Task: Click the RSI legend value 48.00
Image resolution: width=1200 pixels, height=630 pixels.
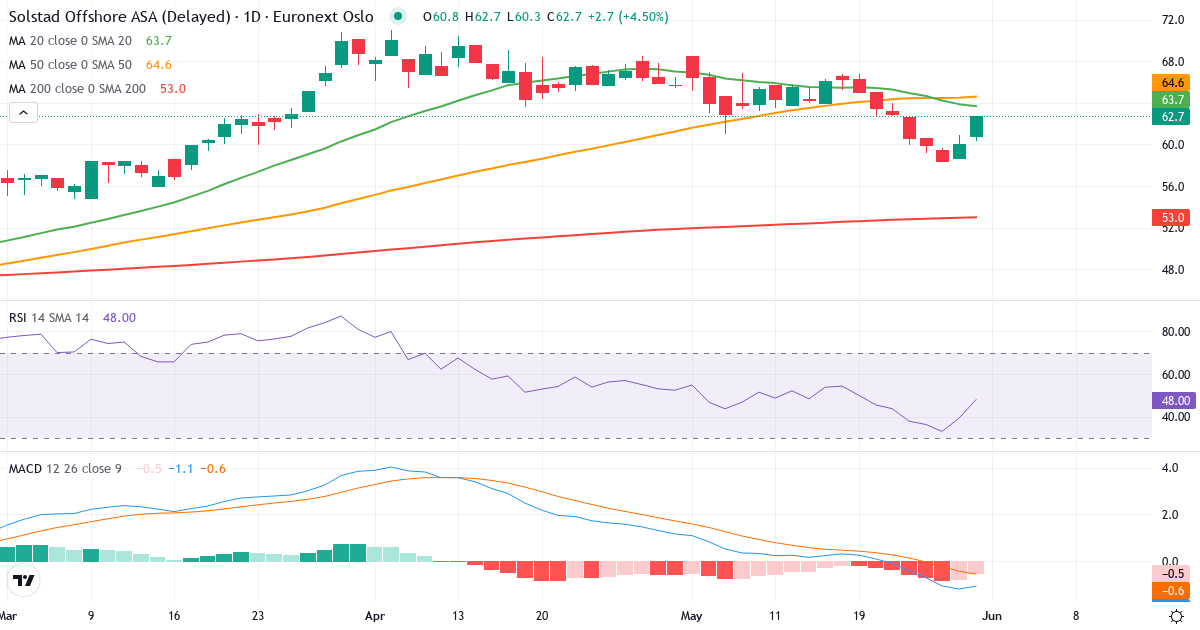Action: pos(119,317)
